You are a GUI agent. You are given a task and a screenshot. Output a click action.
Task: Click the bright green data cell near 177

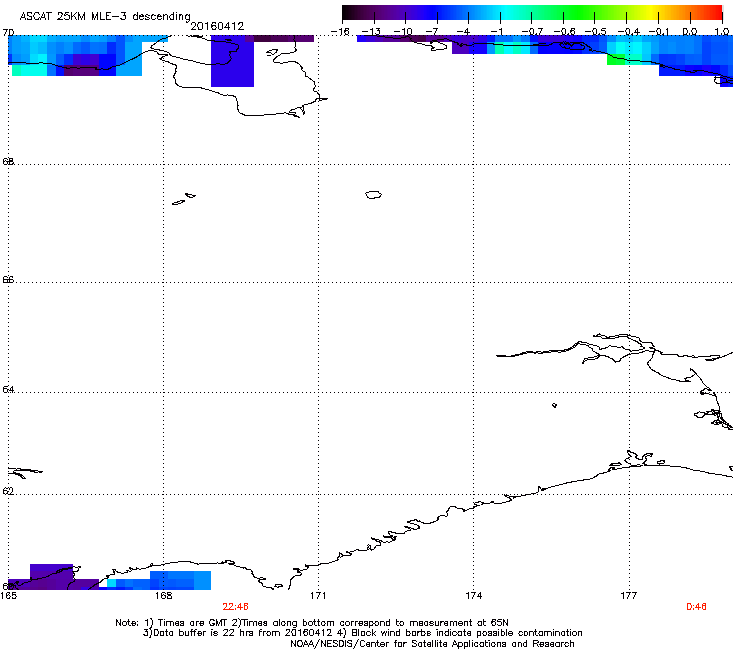coord(616,60)
